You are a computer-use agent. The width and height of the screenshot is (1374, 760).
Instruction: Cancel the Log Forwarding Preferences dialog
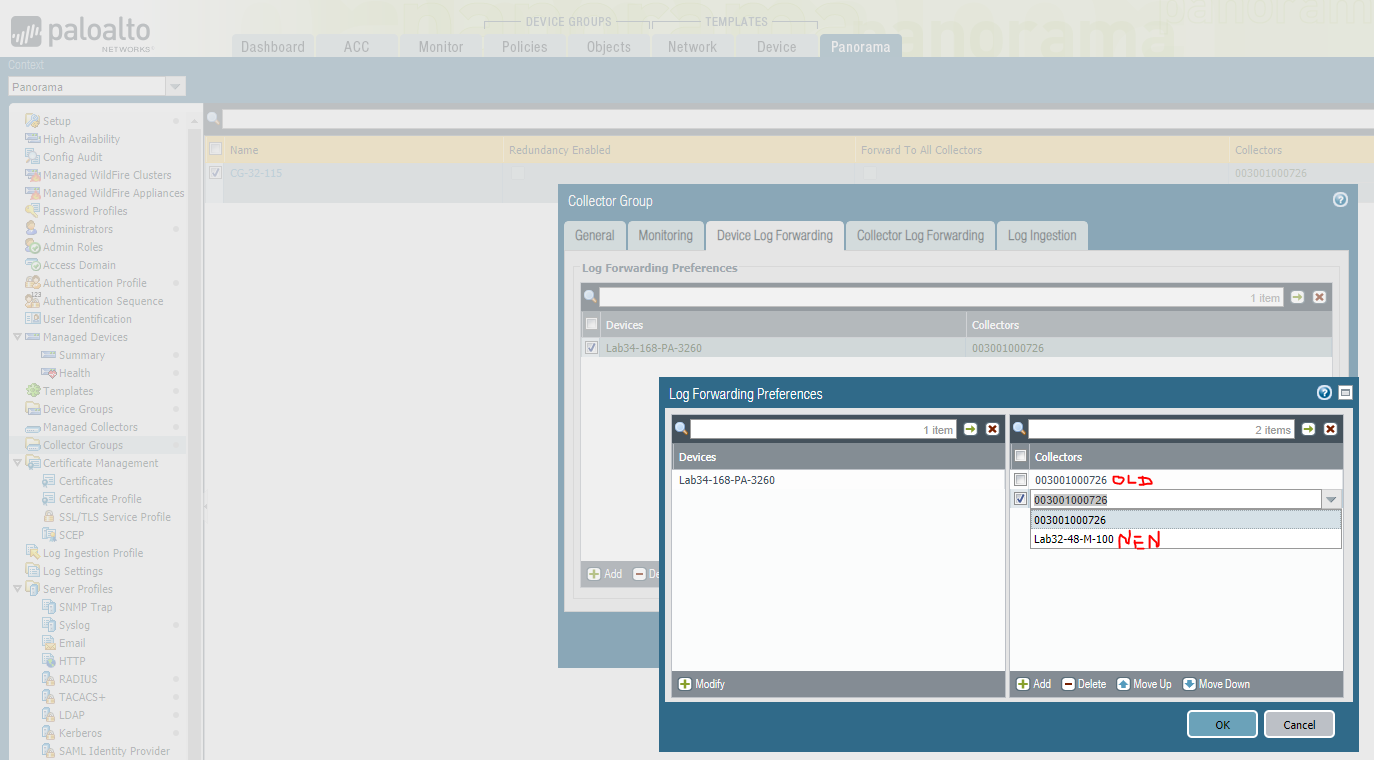[1299, 725]
